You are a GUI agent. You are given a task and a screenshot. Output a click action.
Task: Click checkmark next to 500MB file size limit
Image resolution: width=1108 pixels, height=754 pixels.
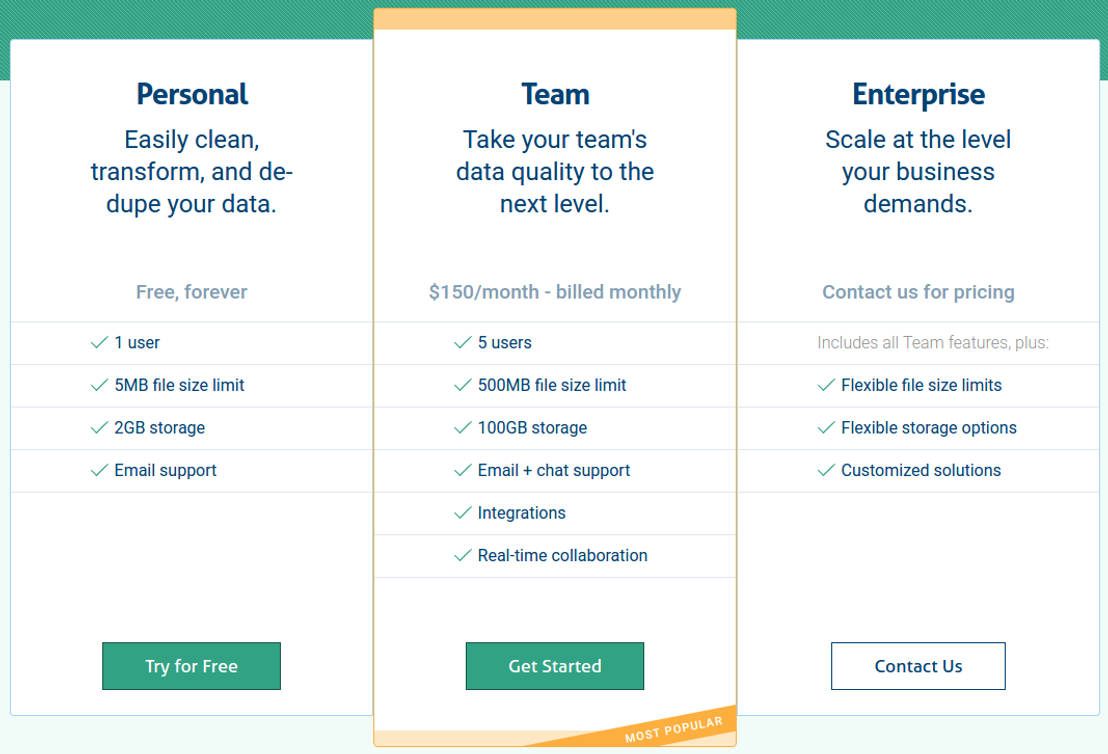[462, 385]
